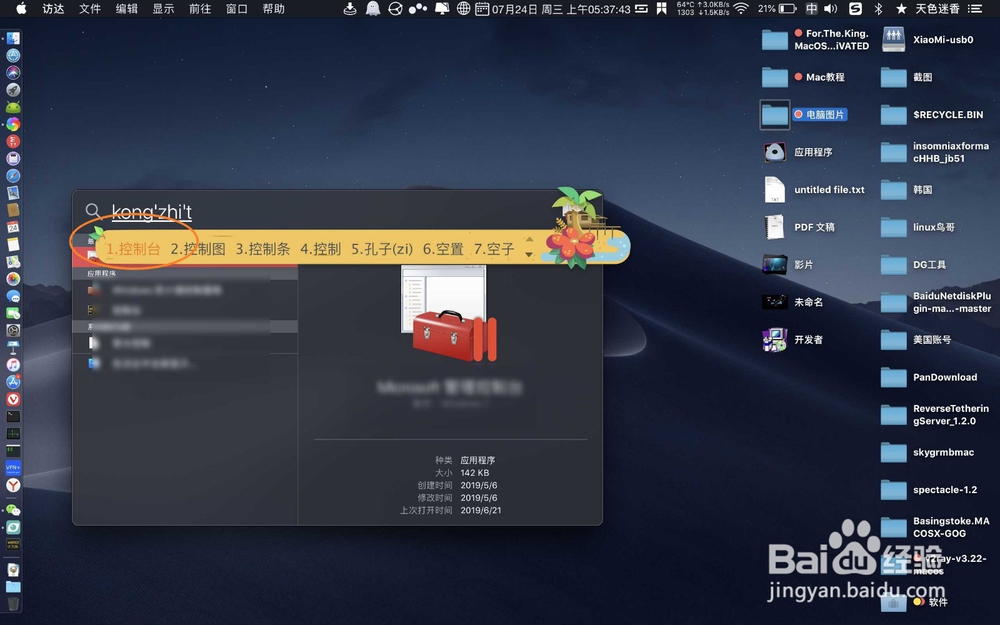1000x625 pixels.
Task: Open iTunes music icon in Dock
Action: pyautogui.click(x=13, y=365)
